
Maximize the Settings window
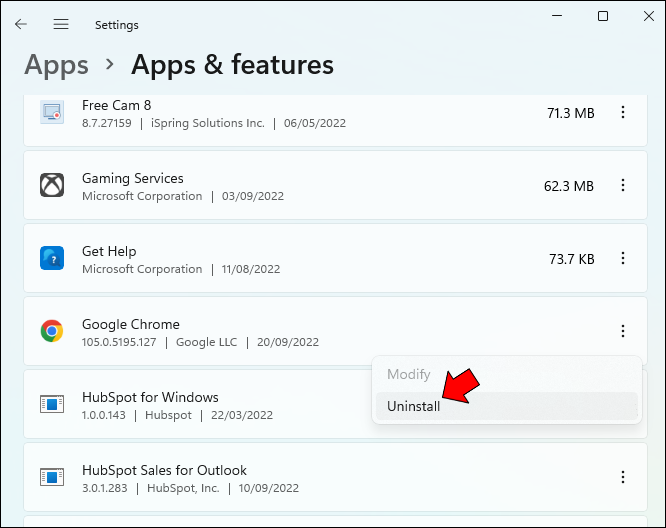[x=603, y=16]
